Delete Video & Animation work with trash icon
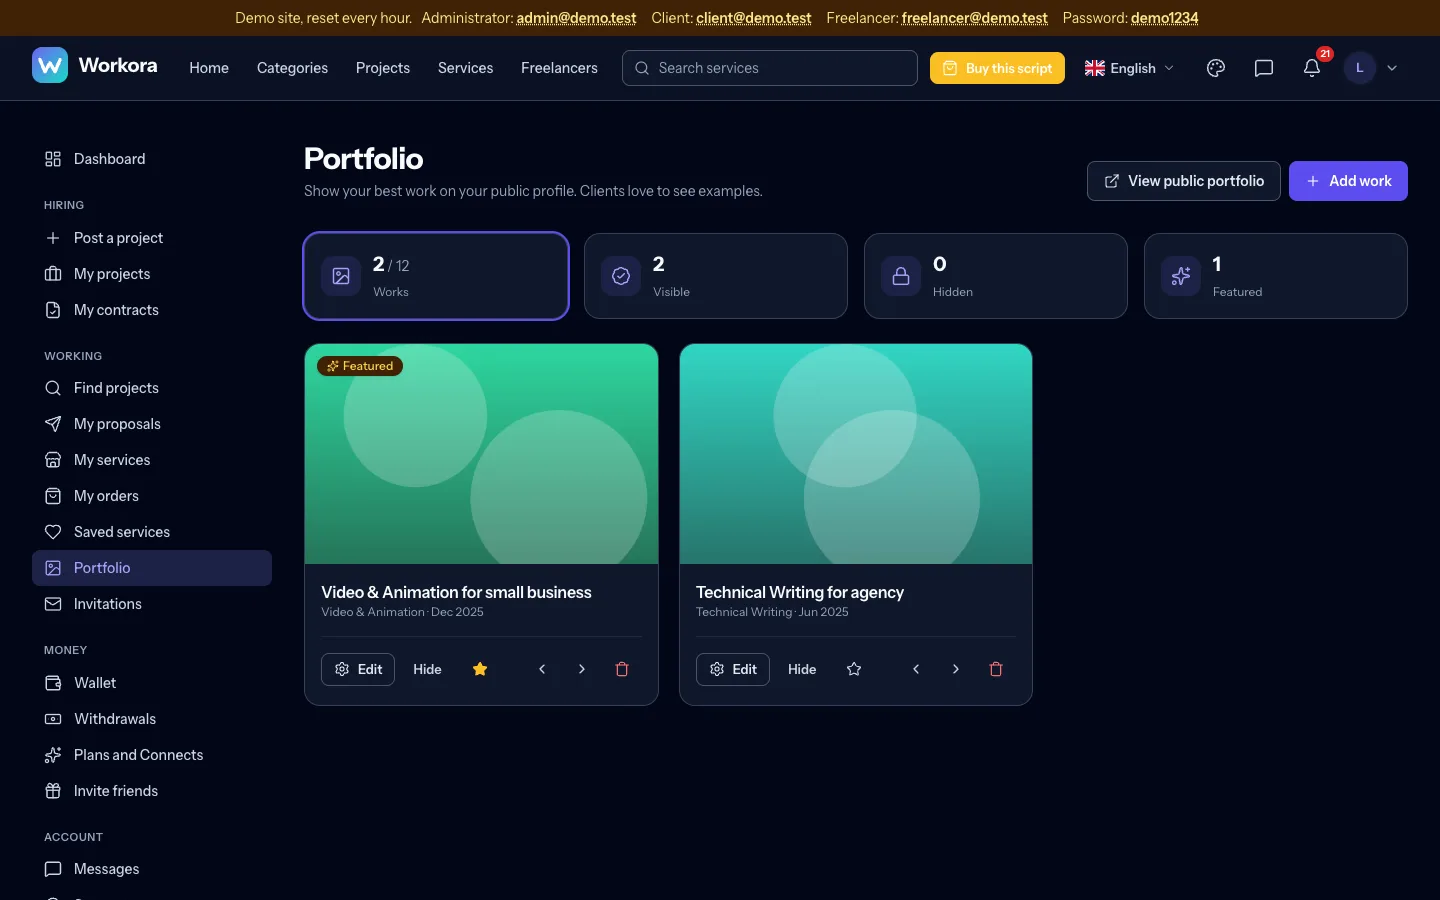 622,669
